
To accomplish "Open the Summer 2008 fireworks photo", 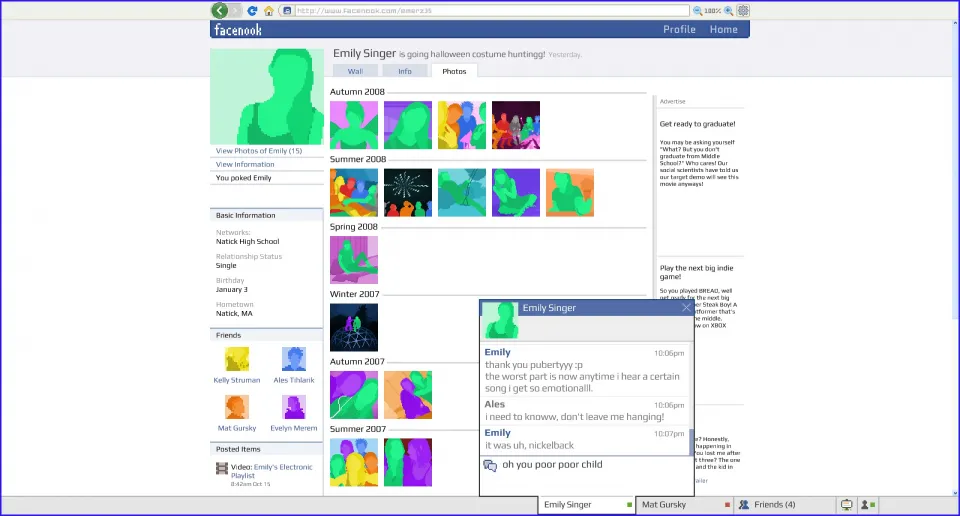I will 408,192.
